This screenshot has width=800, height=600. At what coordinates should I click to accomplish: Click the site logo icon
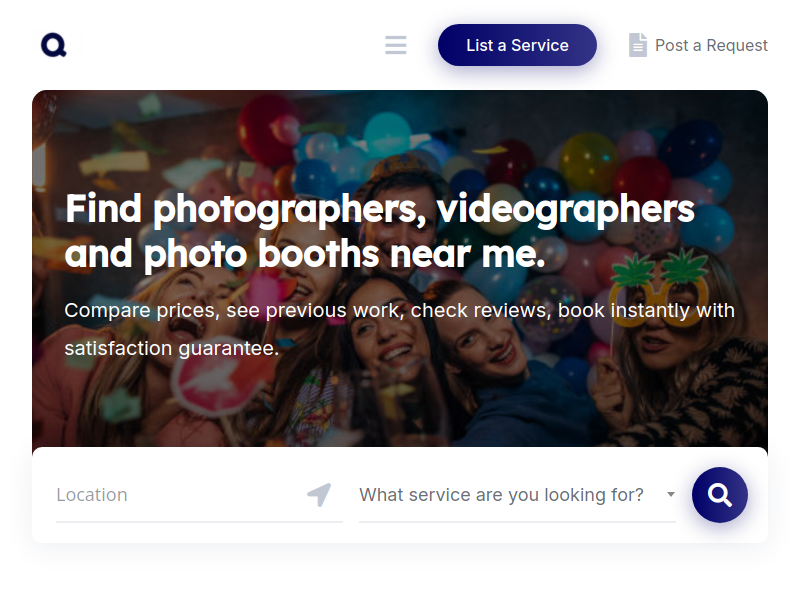54,45
